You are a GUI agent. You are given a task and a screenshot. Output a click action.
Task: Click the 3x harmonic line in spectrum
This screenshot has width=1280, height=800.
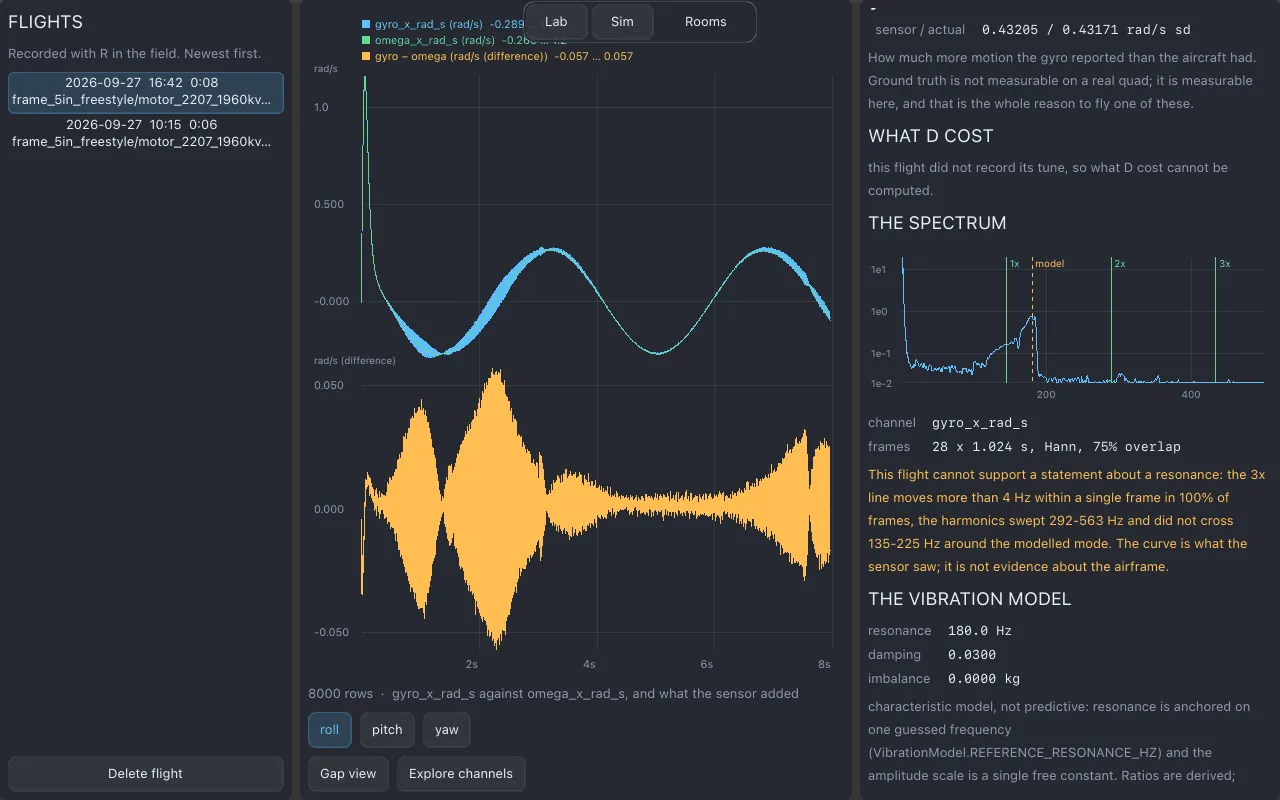(x=1216, y=320)
